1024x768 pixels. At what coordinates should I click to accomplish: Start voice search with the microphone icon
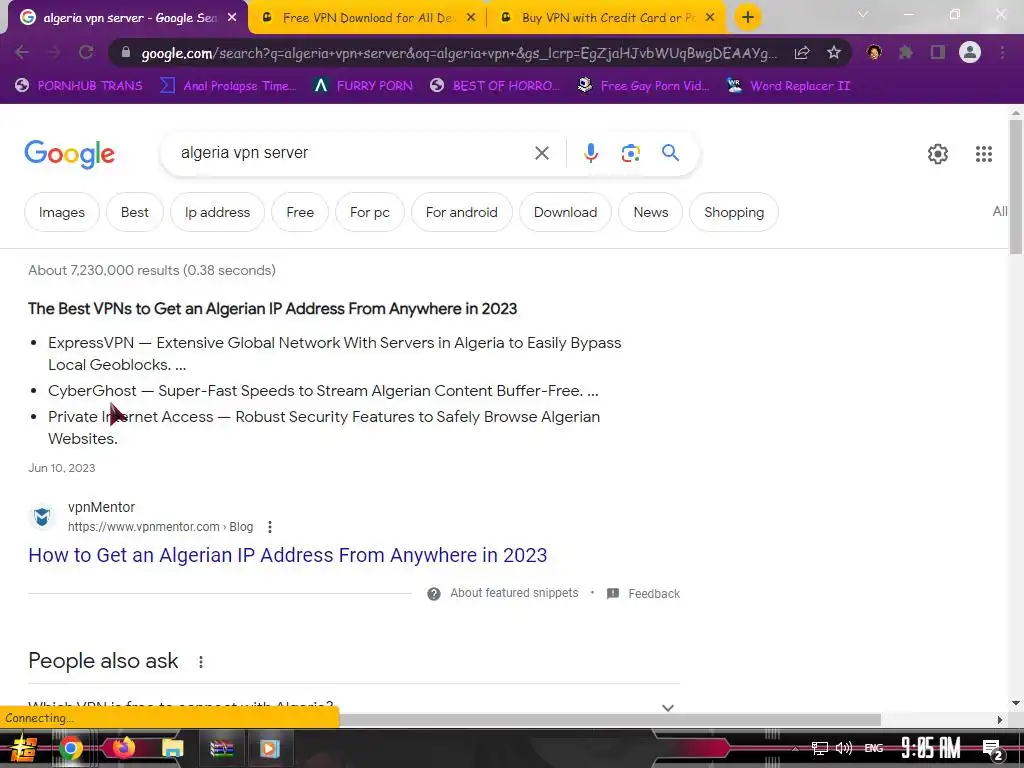[x=590, y=153]
